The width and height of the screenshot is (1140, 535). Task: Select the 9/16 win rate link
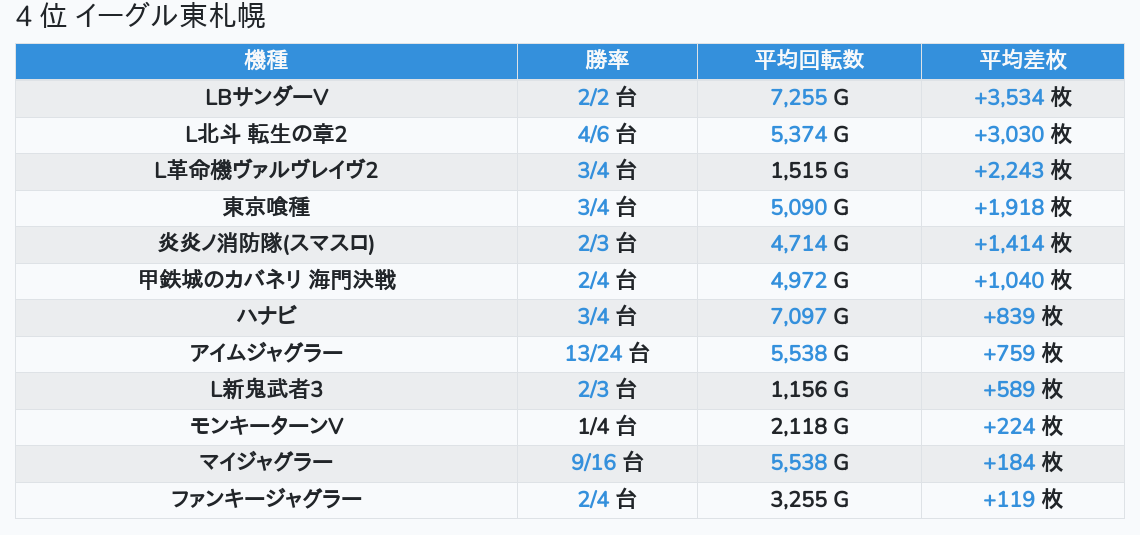point(594,462)
